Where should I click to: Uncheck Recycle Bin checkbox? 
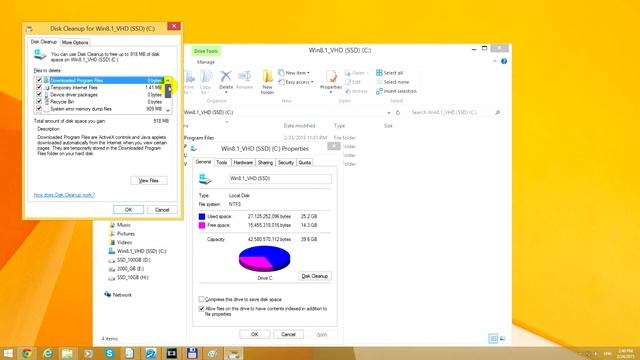(x=39, y=102)
